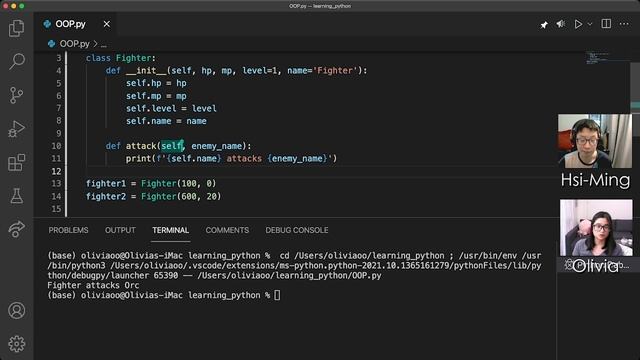Open the Manage settings gear
This screenshot has width=640, height=360.
[x=16, y=344]
